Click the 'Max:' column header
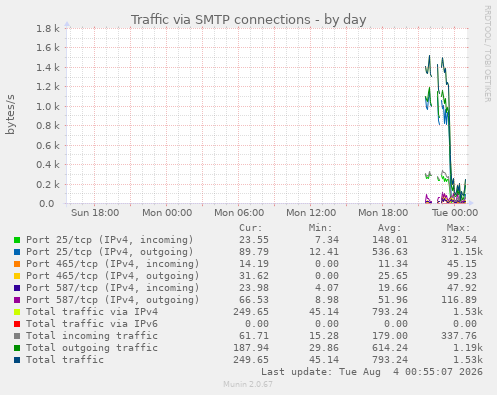The height and width of the screenshot is (395, 497). tap(458, 228)
